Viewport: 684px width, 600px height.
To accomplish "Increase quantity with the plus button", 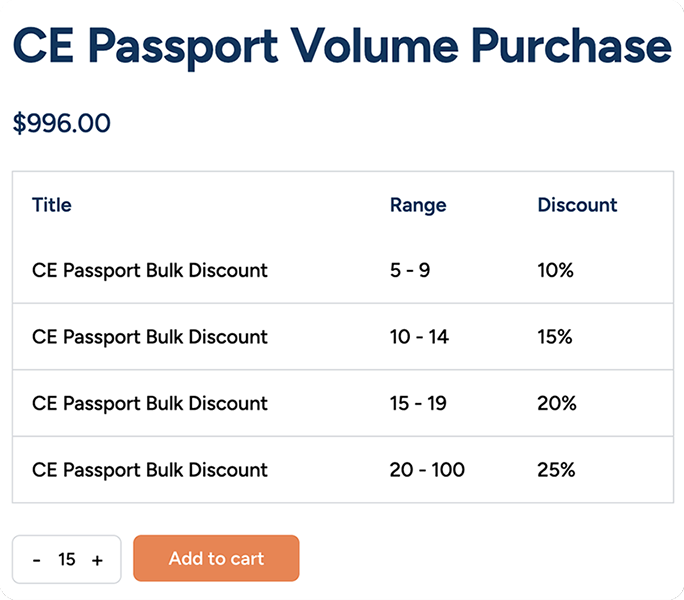I will point(97,560).
